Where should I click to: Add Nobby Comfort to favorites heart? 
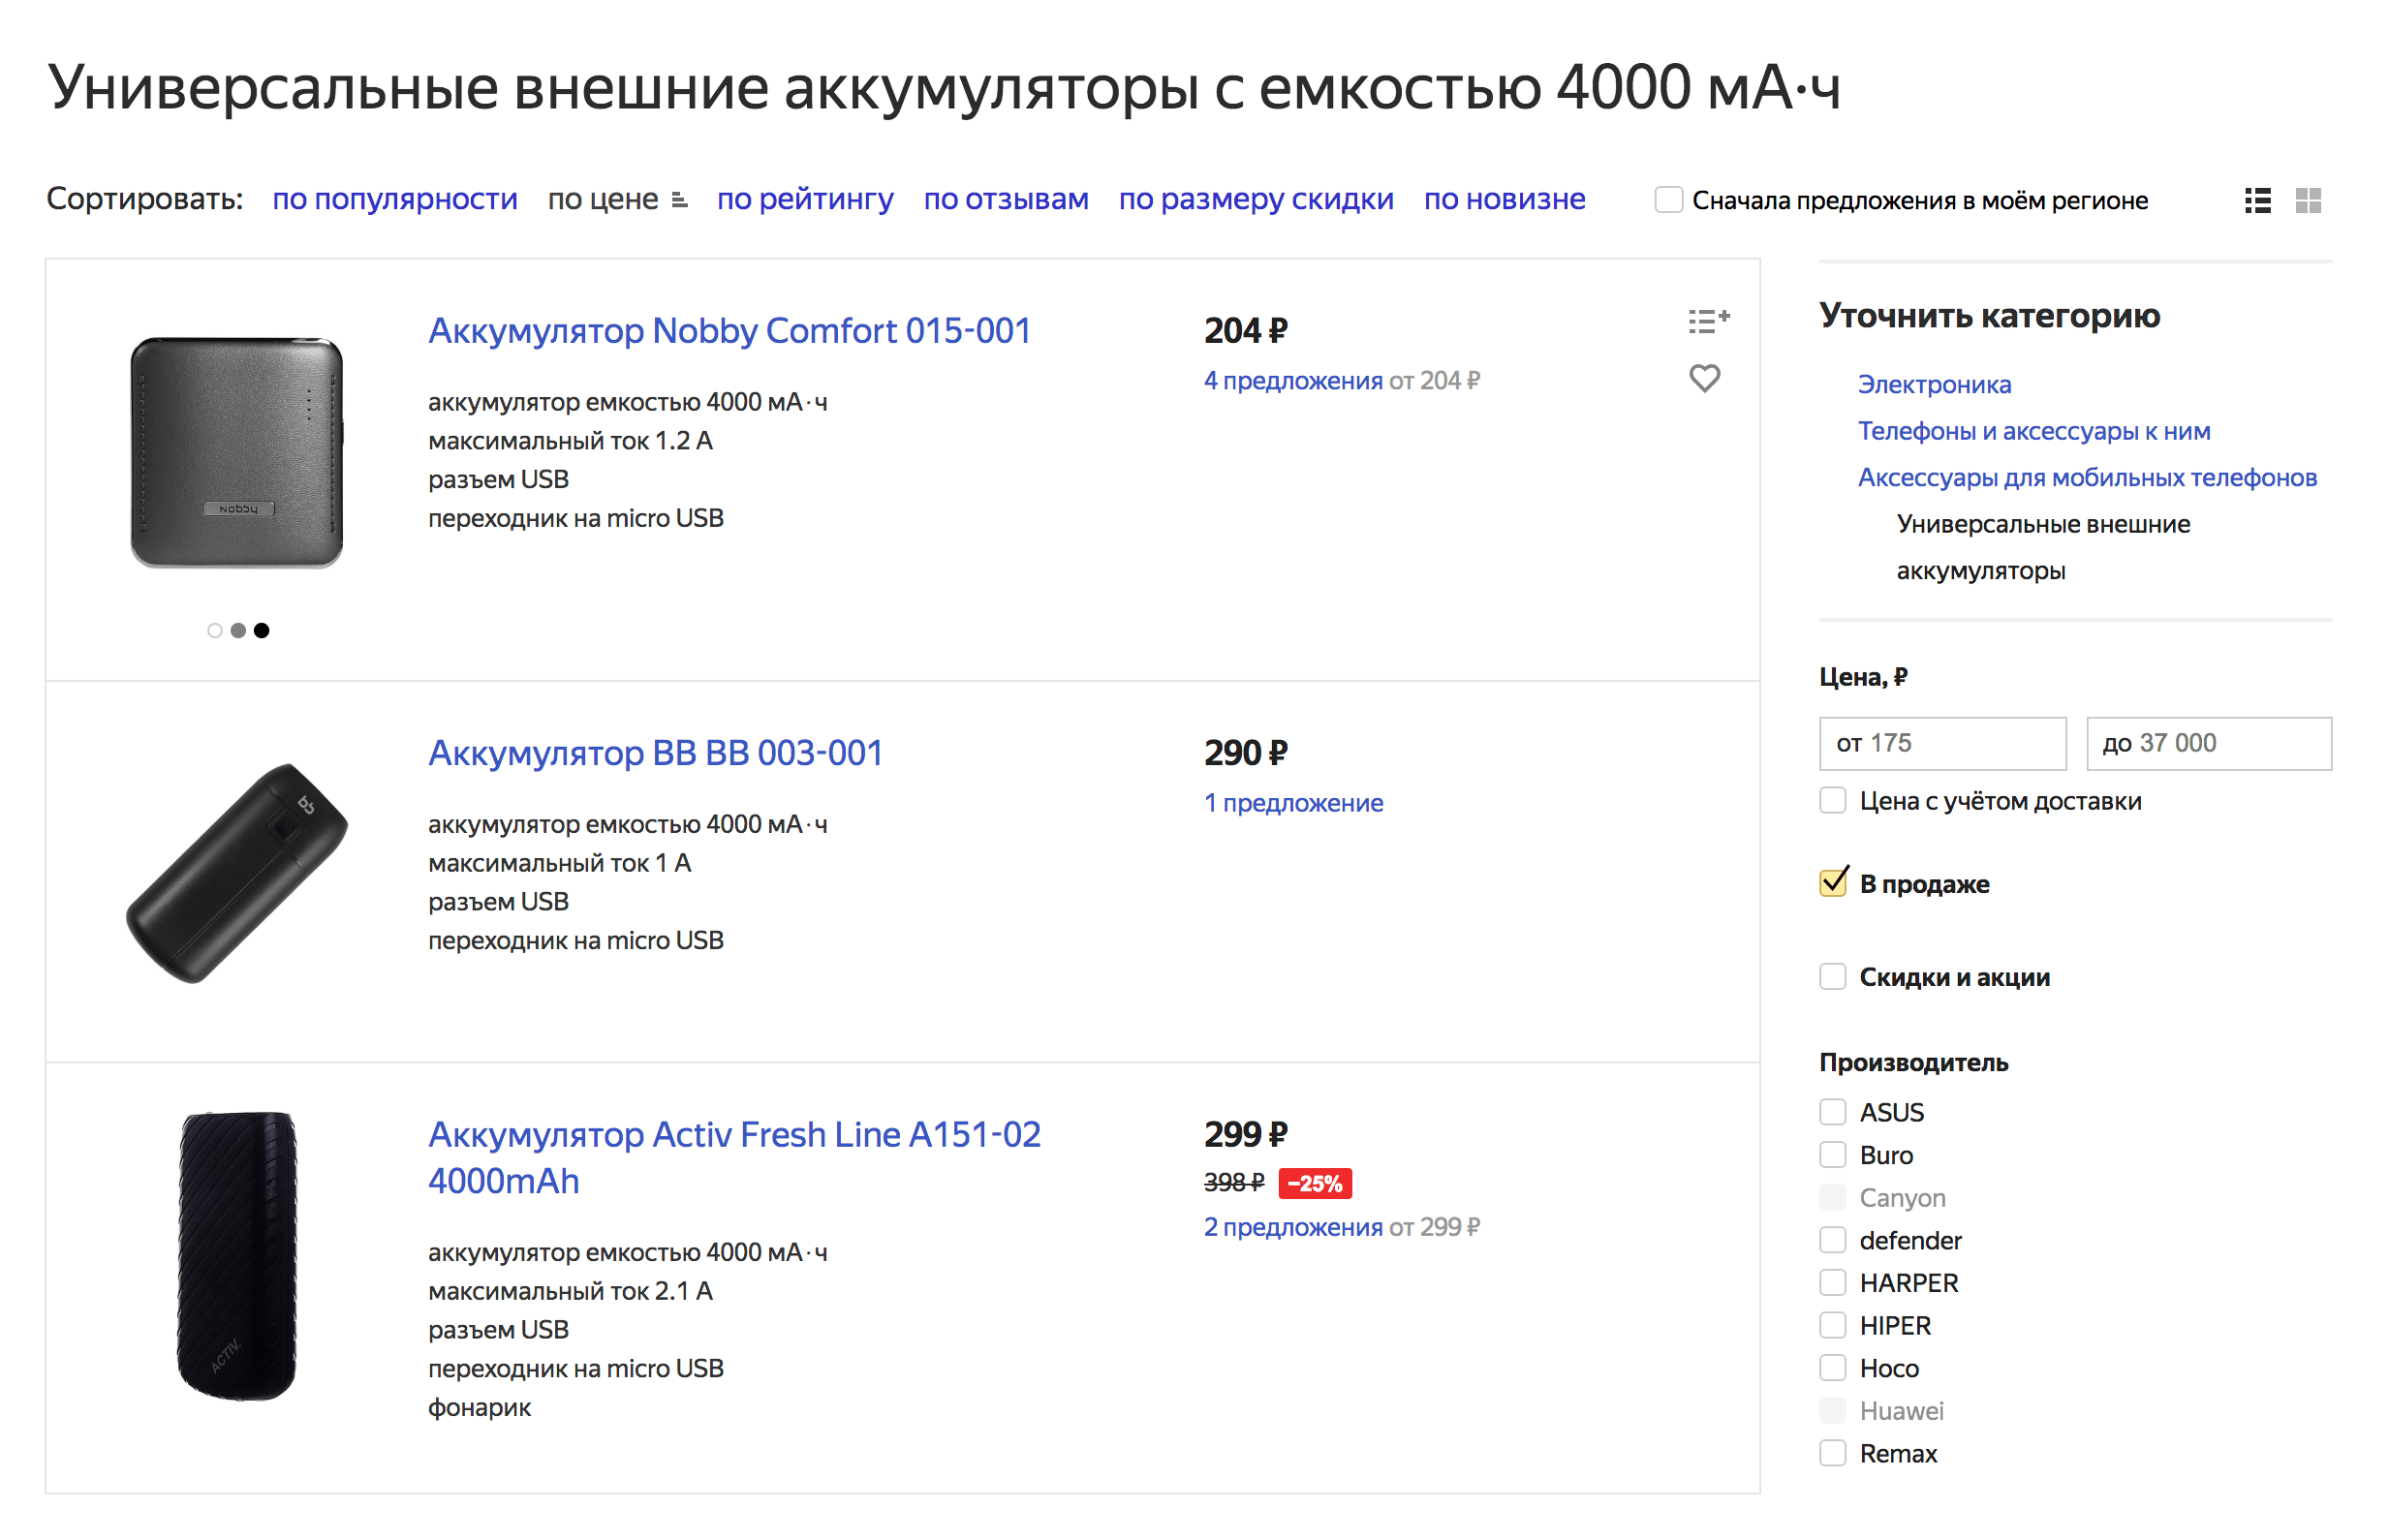[x=1703, y=377]
